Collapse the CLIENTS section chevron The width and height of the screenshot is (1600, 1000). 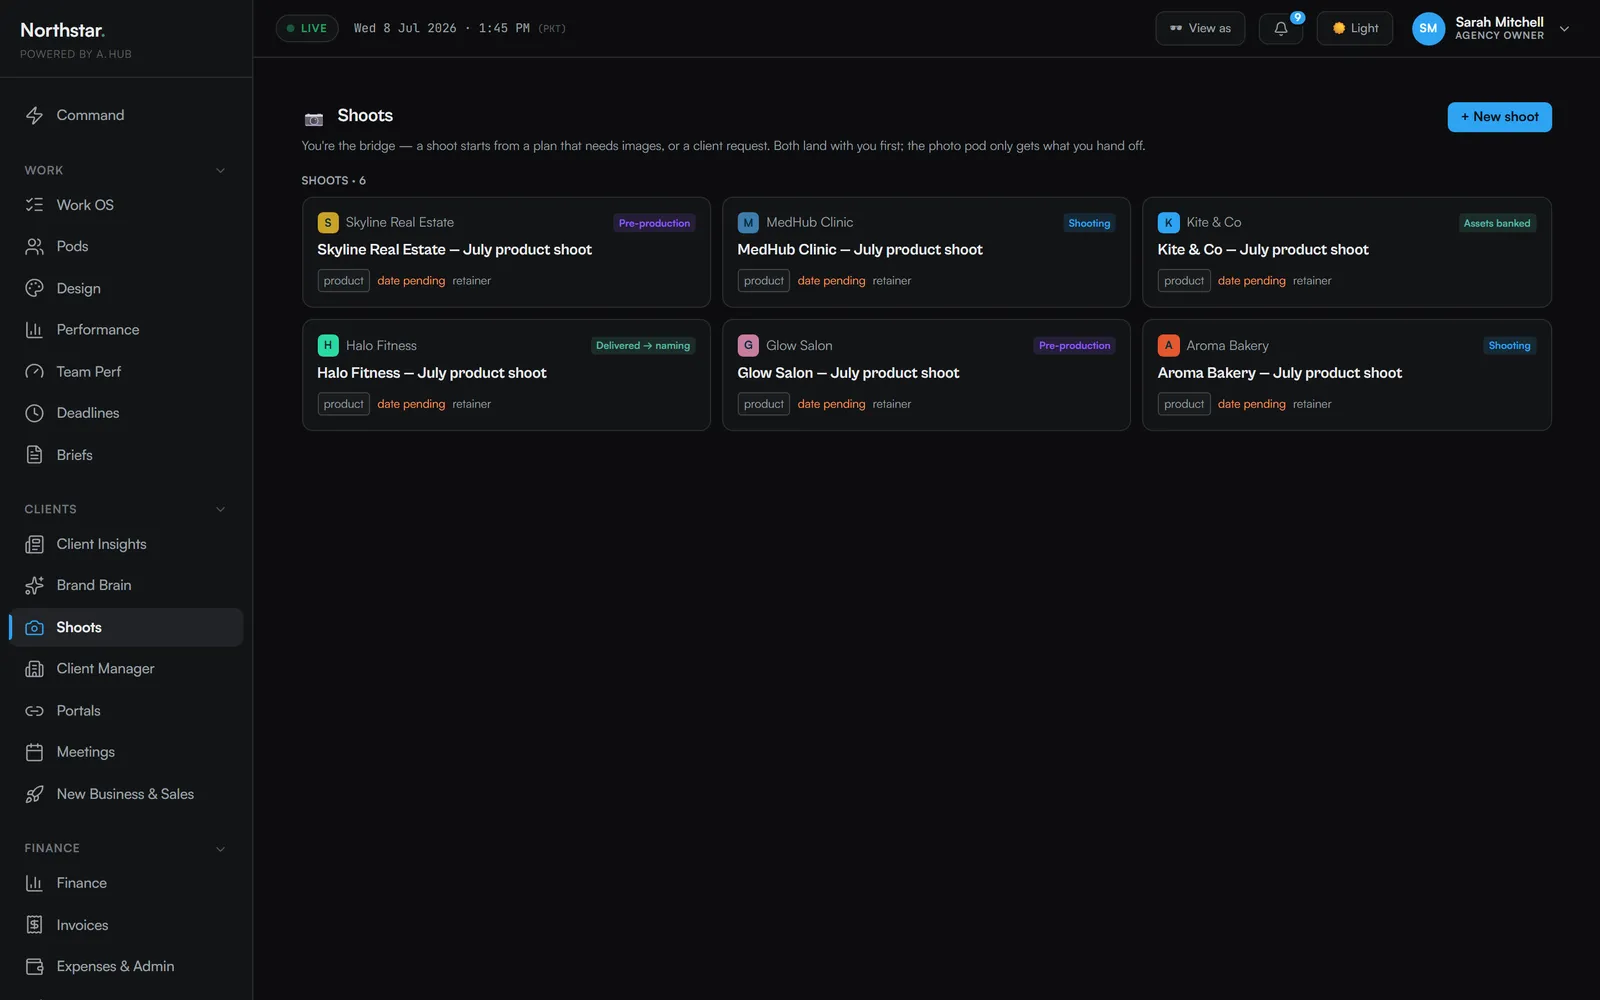[x=221, y=510]
